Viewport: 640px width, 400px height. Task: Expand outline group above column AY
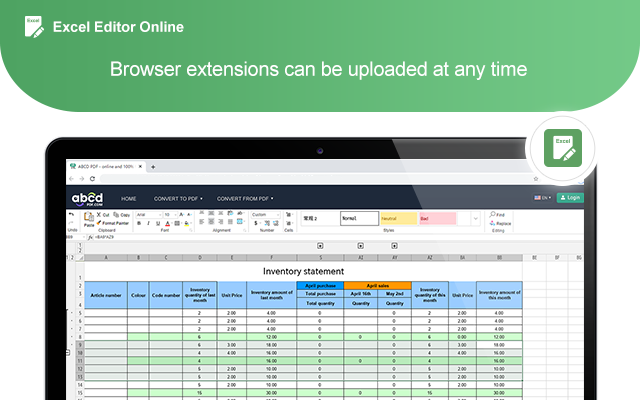tap(394, 246)
